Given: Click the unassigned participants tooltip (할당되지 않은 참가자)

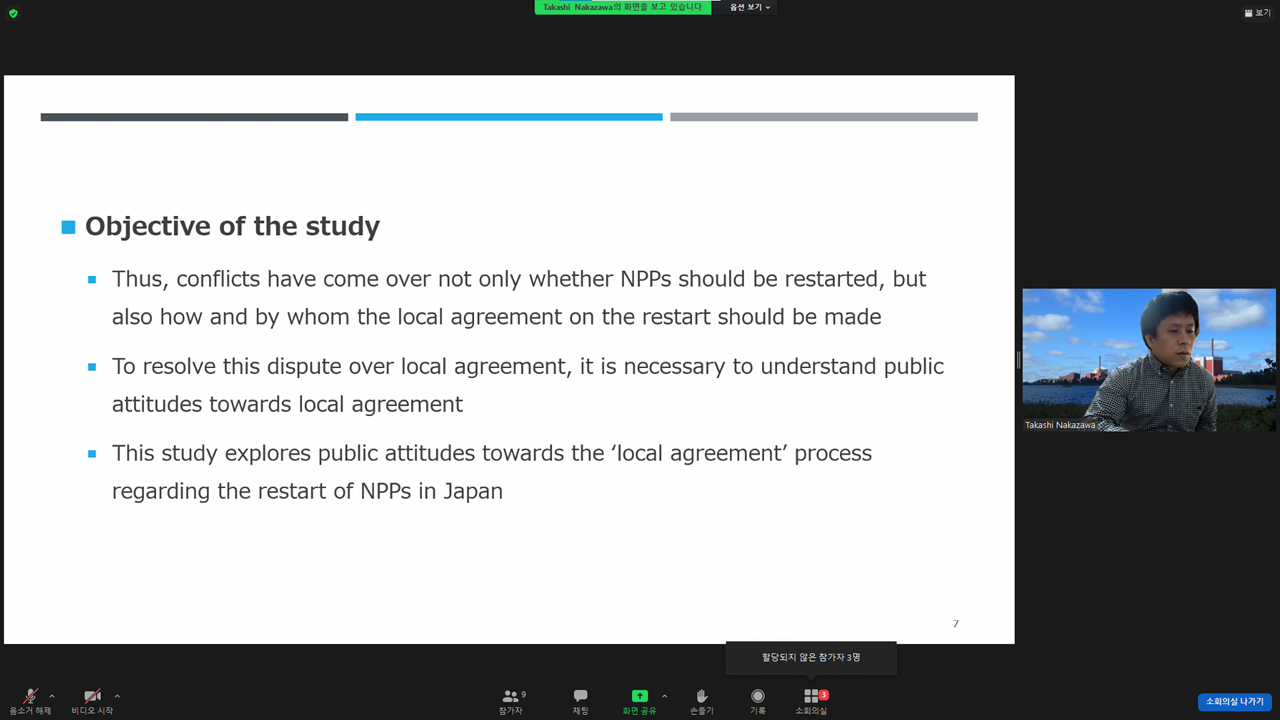Looking at the screenshot, I should click(x=811, y=657).
